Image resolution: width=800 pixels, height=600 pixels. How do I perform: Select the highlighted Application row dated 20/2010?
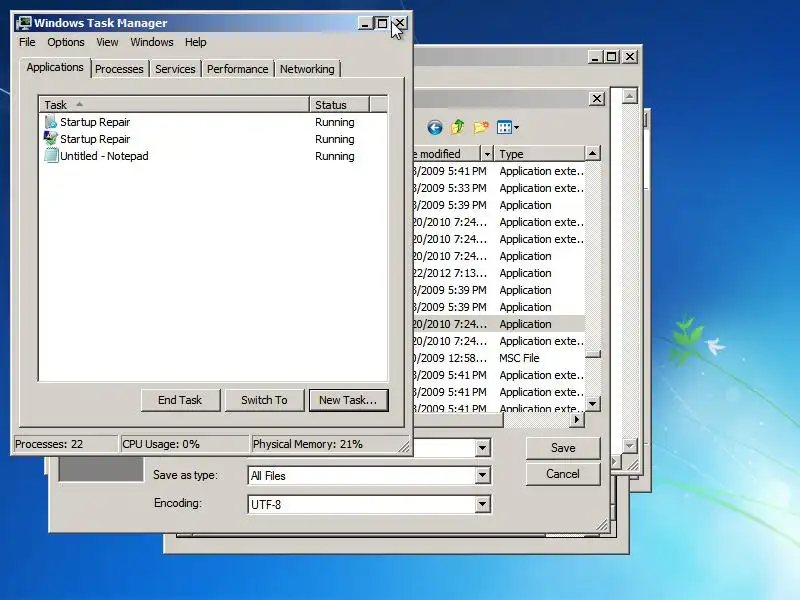[x=499, y=324]
